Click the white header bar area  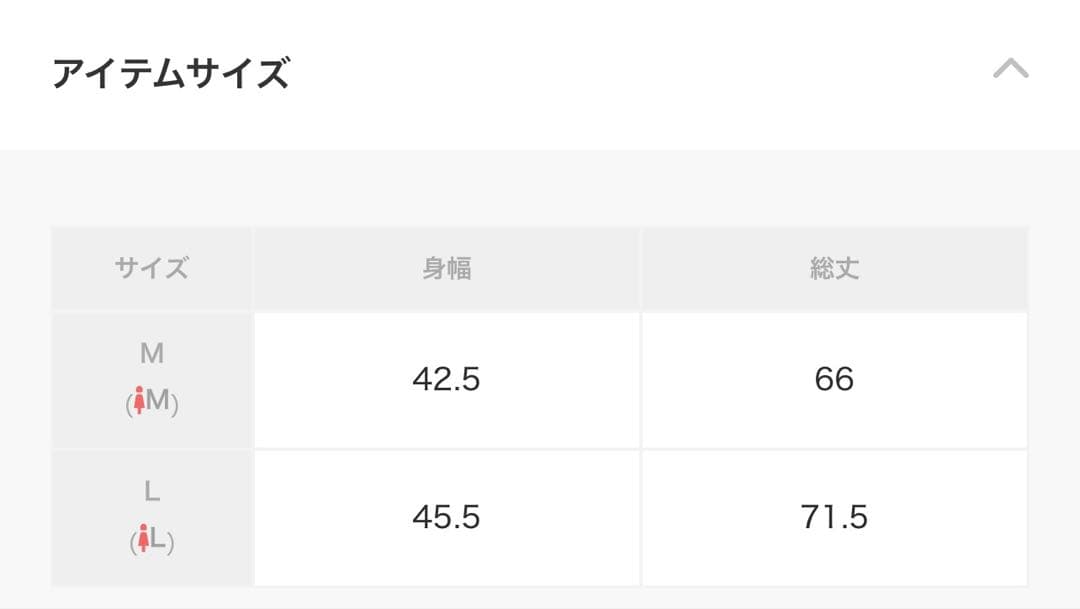540,74
